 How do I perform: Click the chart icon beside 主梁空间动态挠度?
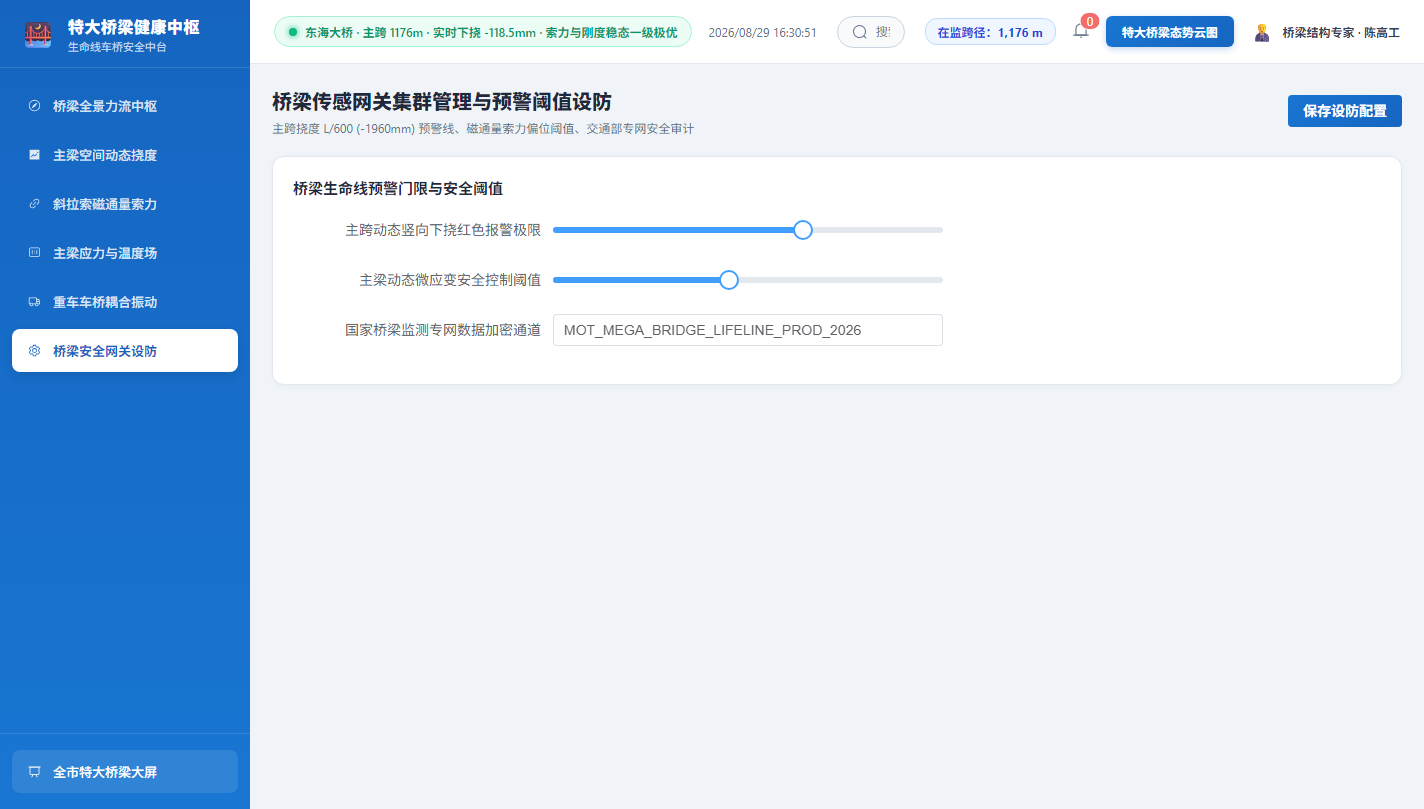(x=34, y=155)
